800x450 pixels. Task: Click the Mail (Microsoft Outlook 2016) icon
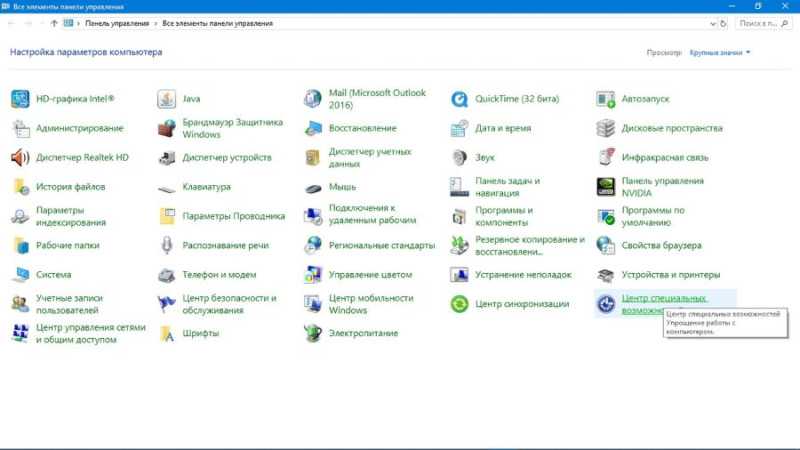[313, 99]
